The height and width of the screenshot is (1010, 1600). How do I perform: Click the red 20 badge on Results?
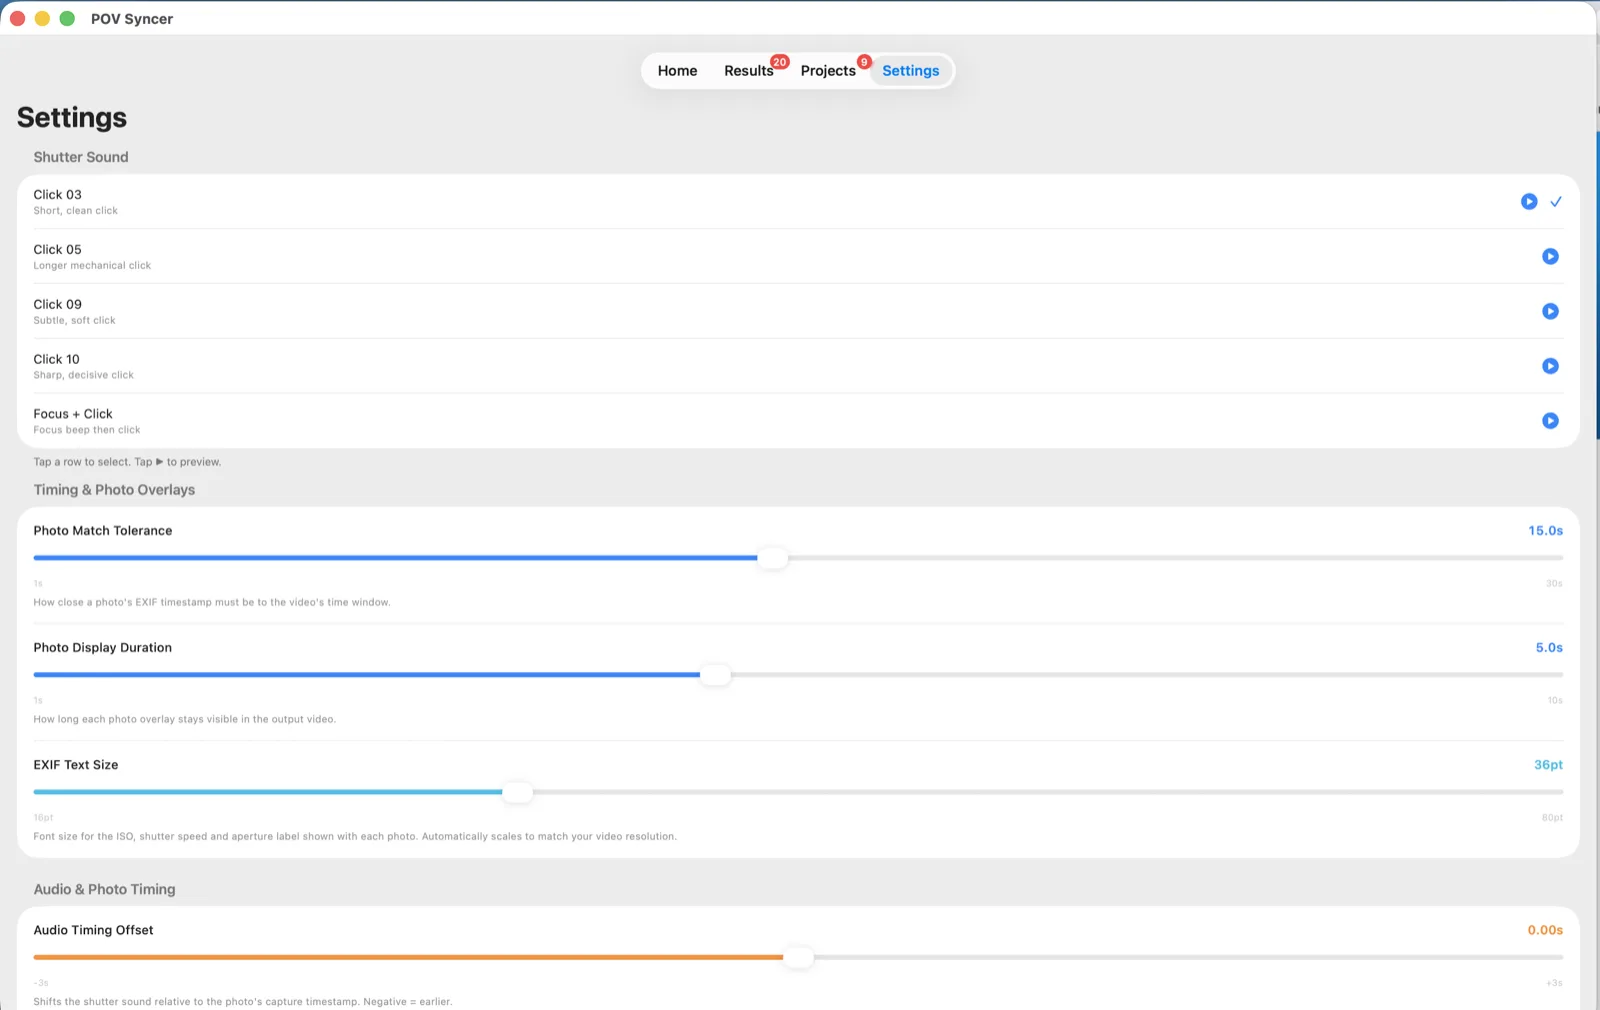pos(780,62)
